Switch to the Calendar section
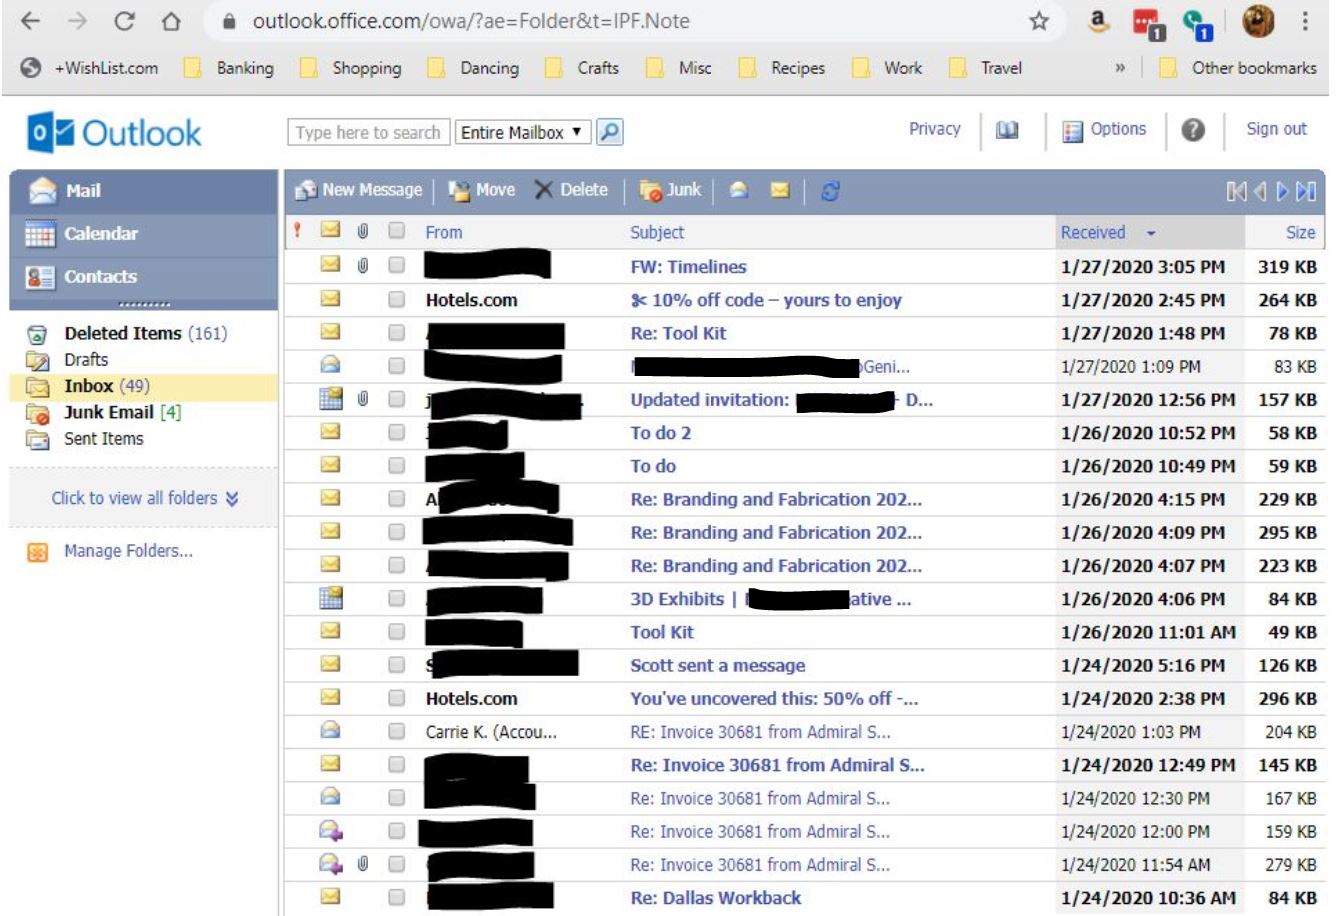The image size is (1339, 916). point(143,234)
